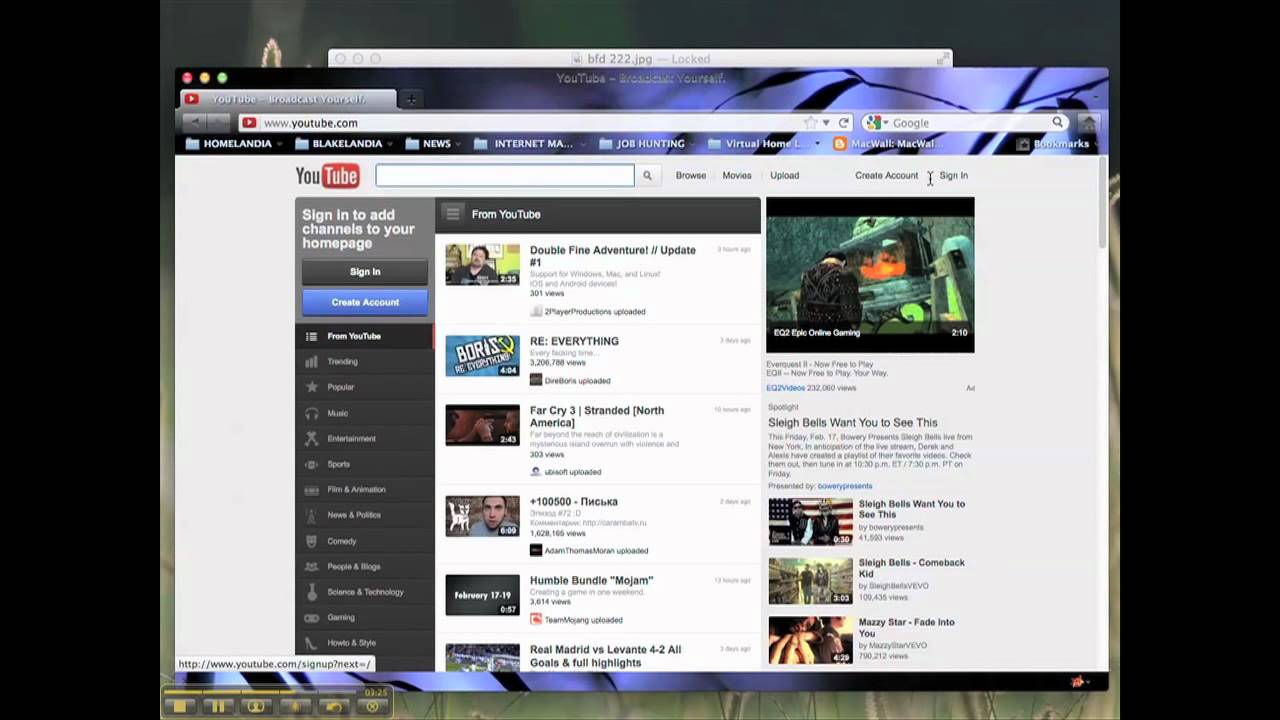Open the Mazzy Star Fade Into You thumbnail
Screen dimensions: 1280x720
(x=811, y=640)
